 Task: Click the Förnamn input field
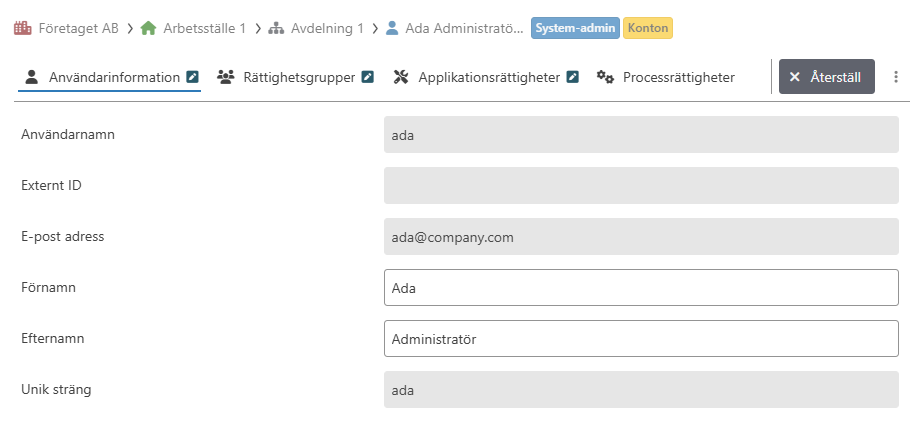pos(641,288)
